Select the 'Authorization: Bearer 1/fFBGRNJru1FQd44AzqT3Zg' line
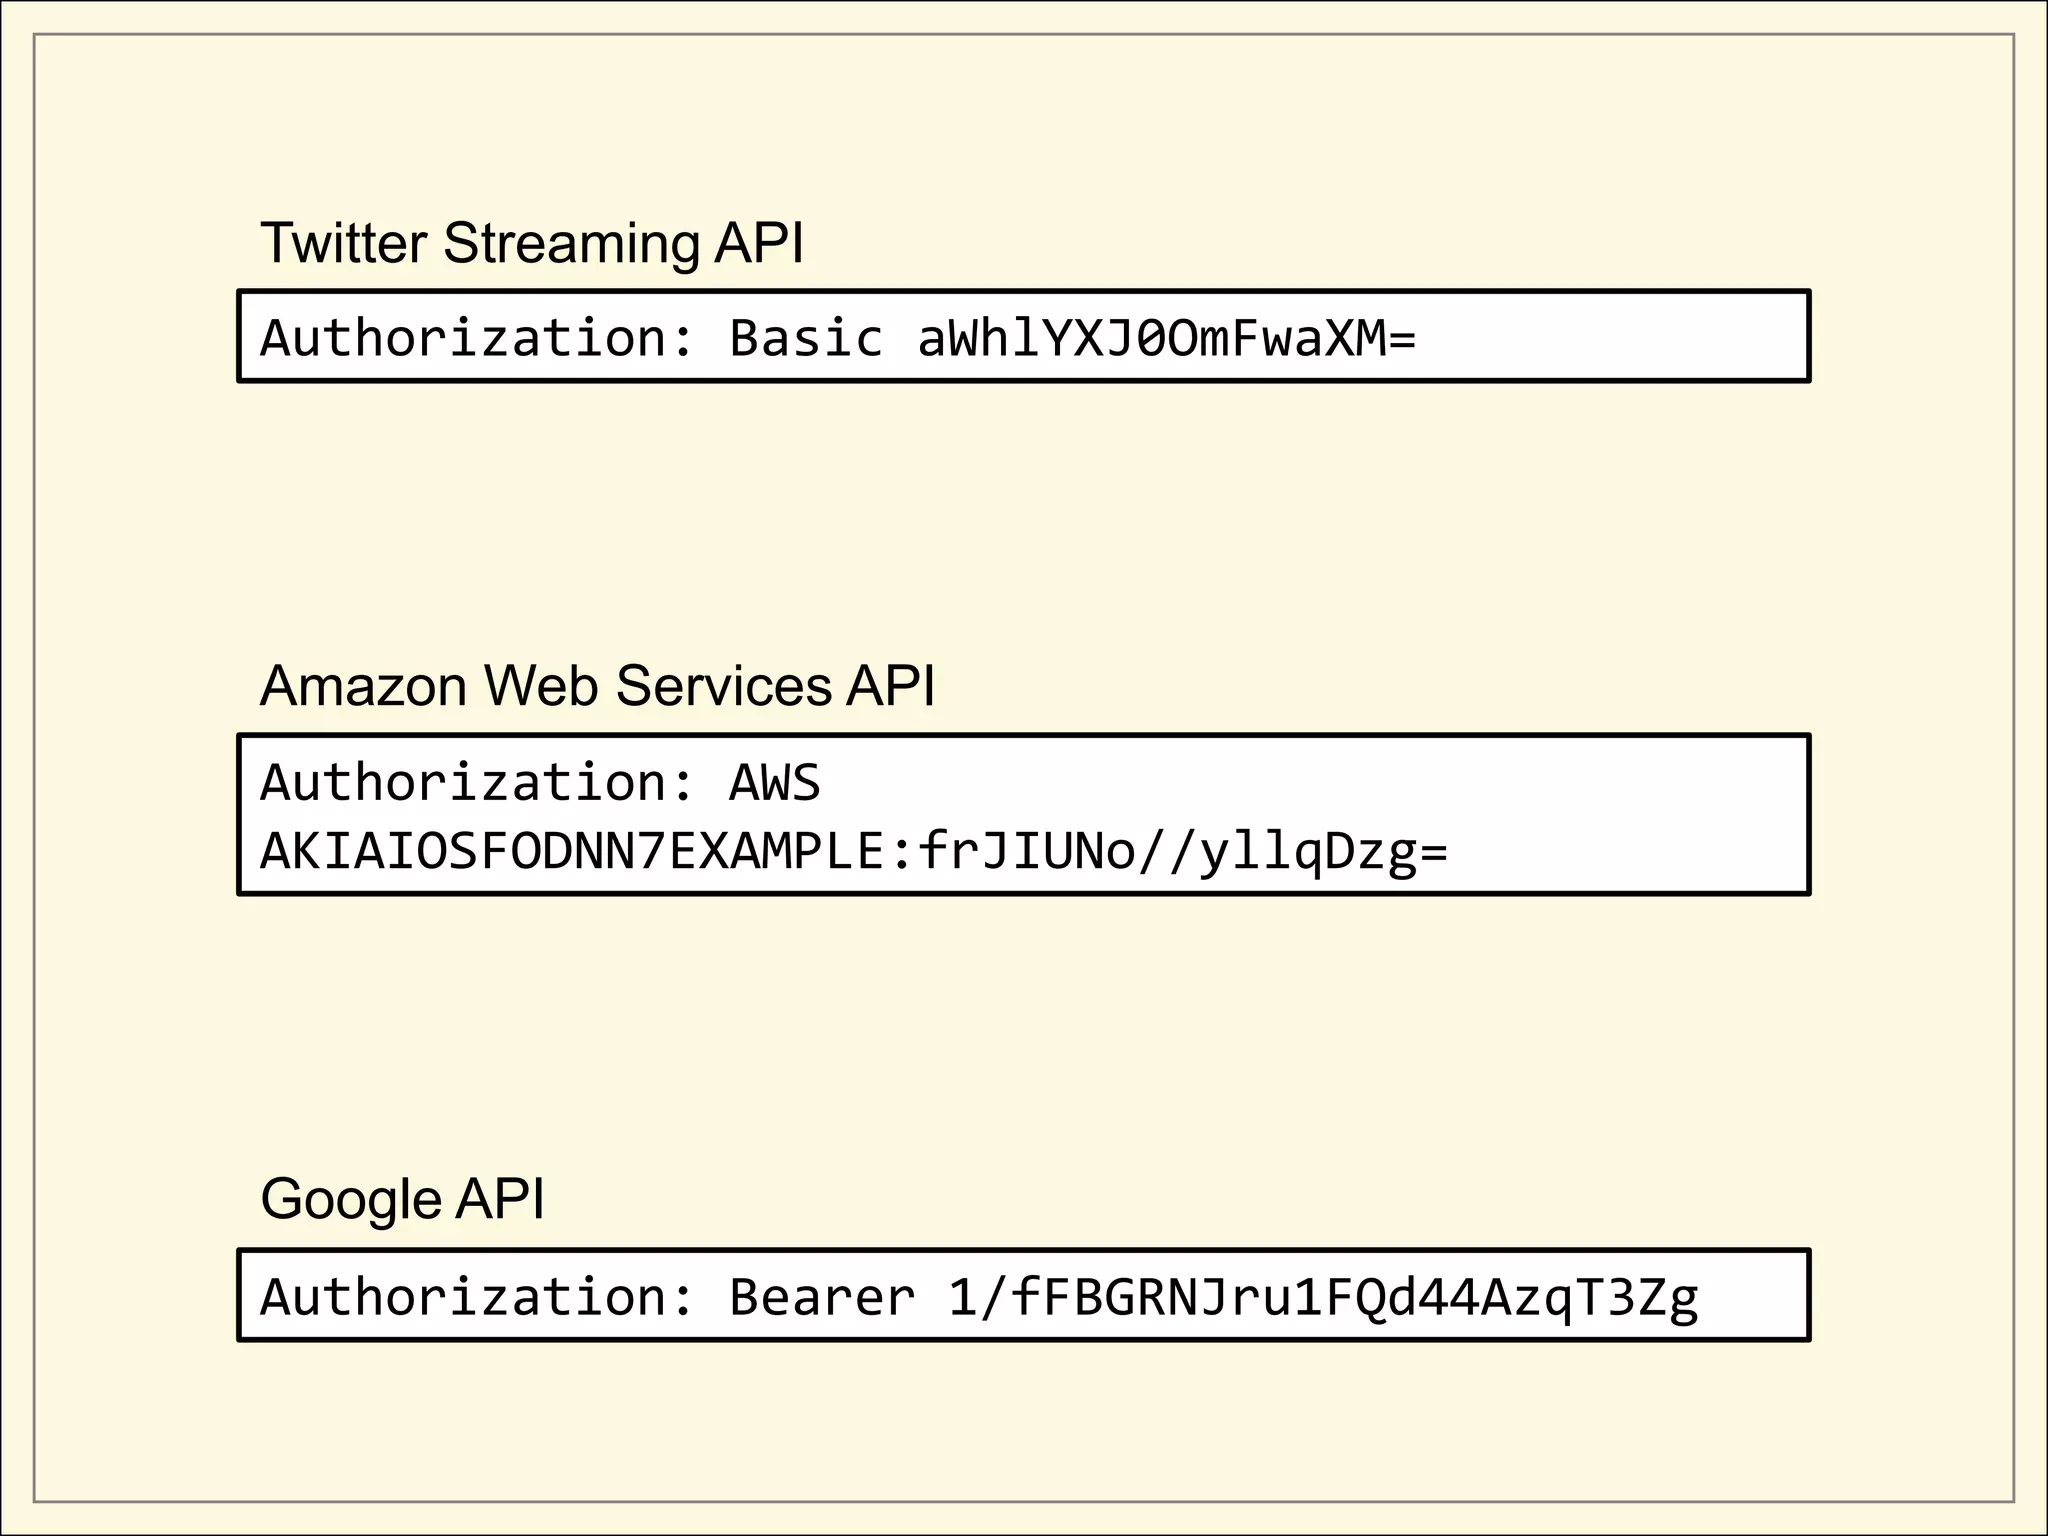The width and height of the screenshot is (2048, 1536). (979, 1298)
